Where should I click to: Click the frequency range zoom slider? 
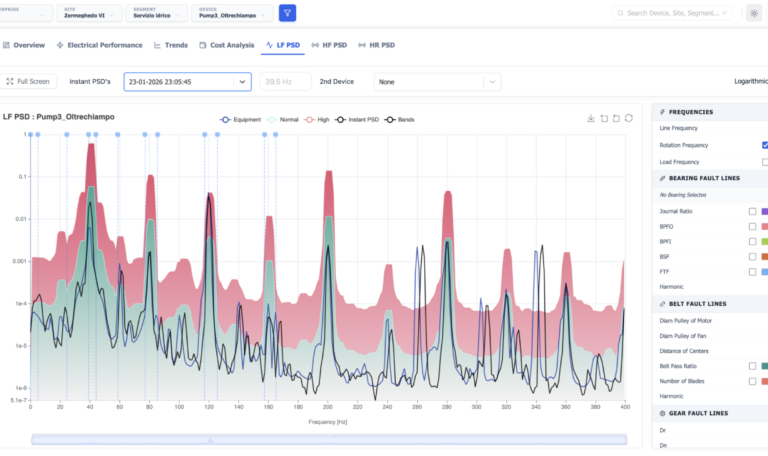(329, 439)
